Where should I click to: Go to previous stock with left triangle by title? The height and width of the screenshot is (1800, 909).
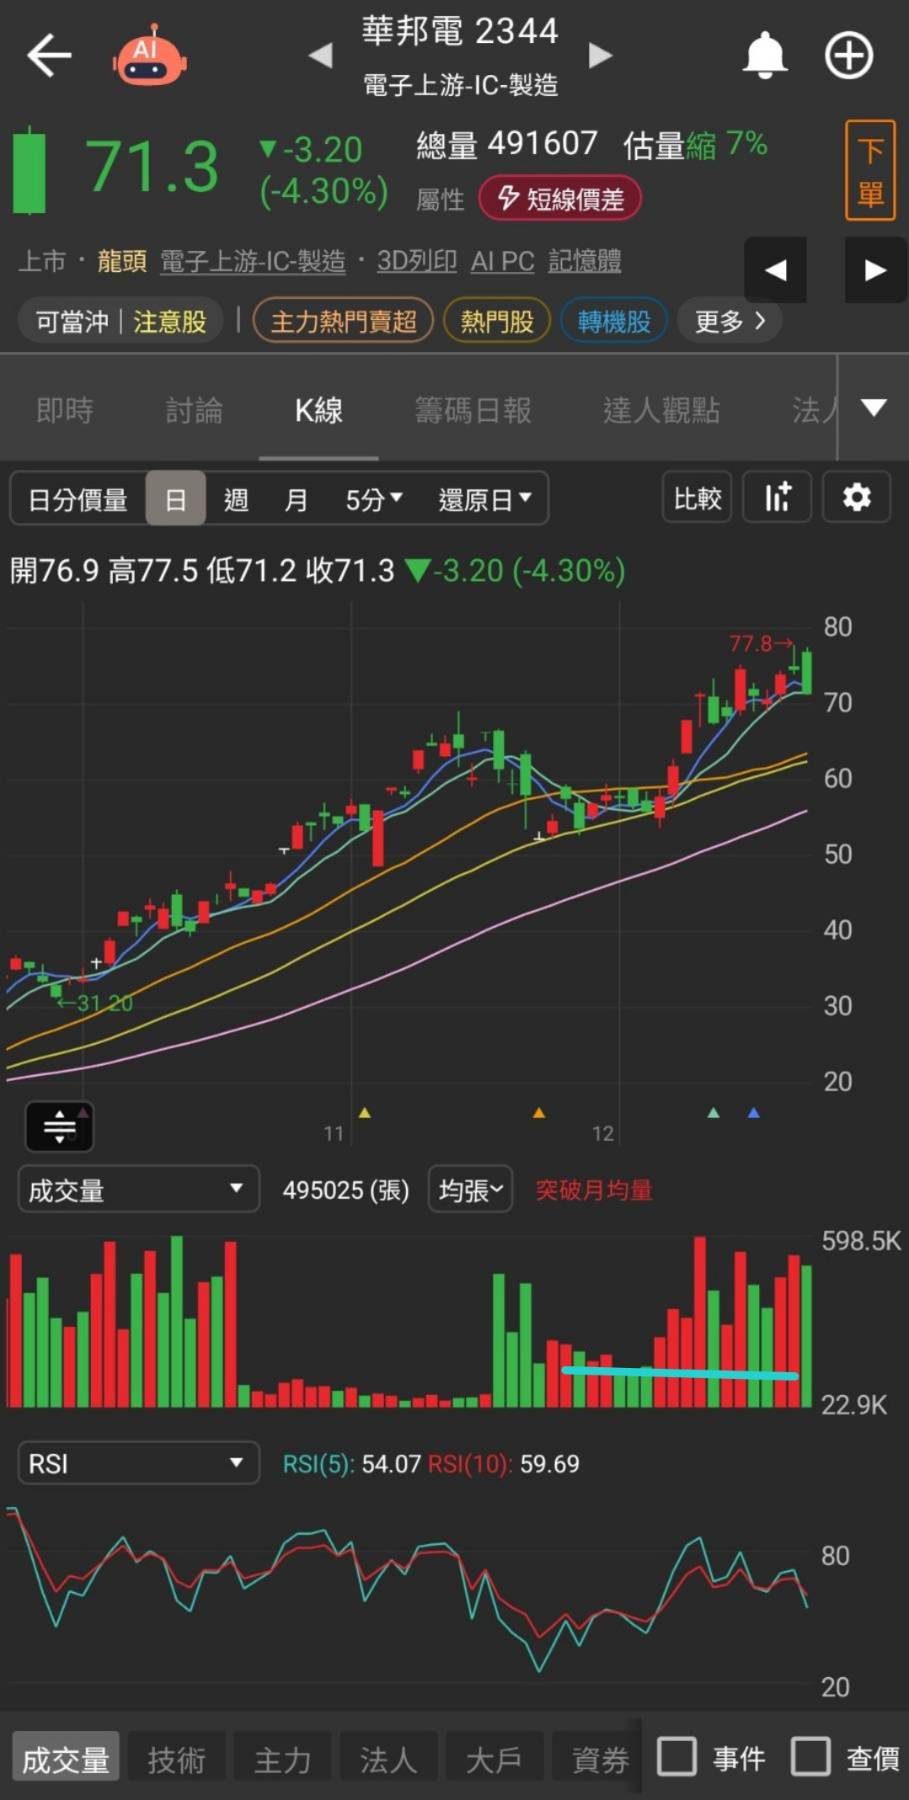tap(320, 55)
